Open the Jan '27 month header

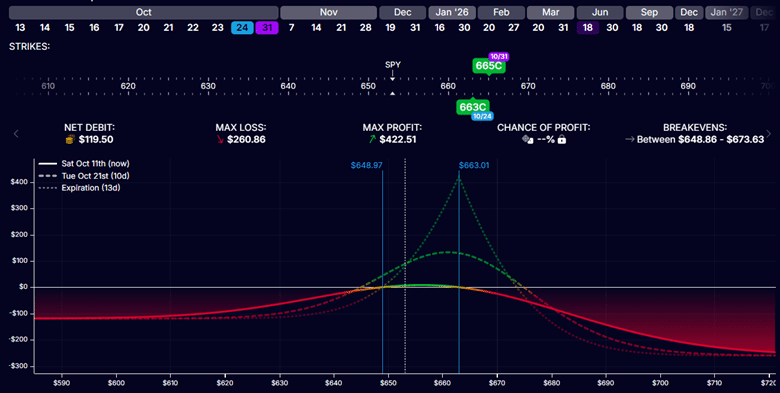click(727, 12)
